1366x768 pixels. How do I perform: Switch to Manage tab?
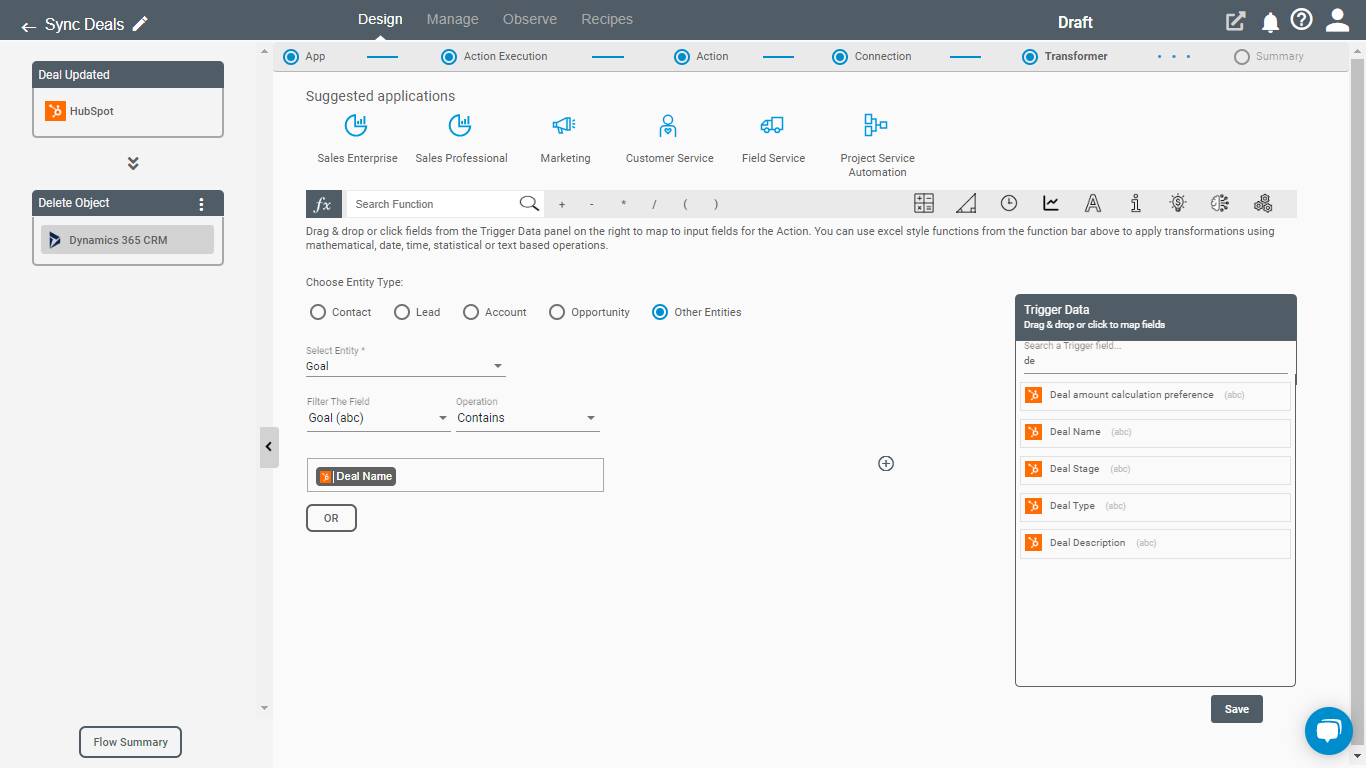[452, 19]
